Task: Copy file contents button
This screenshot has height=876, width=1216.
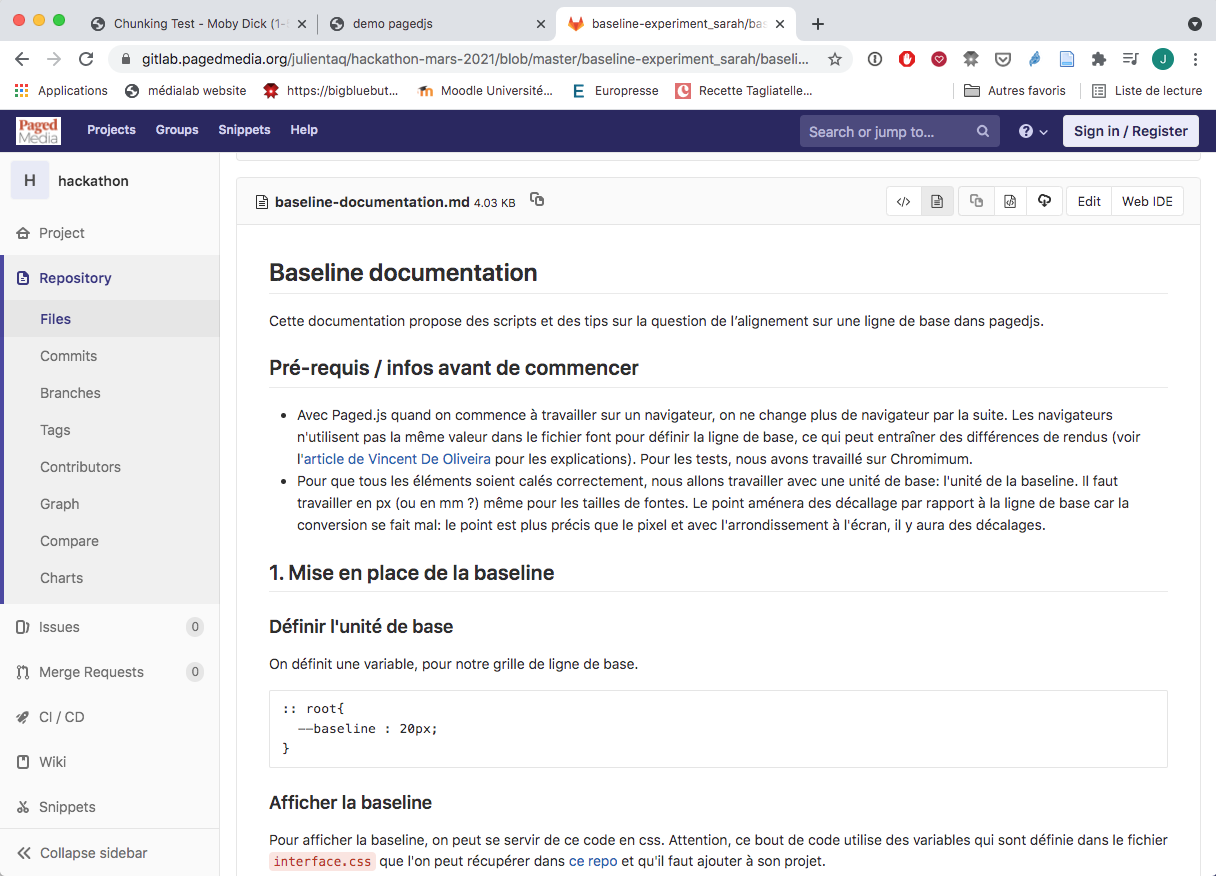Action: point(976,202)
